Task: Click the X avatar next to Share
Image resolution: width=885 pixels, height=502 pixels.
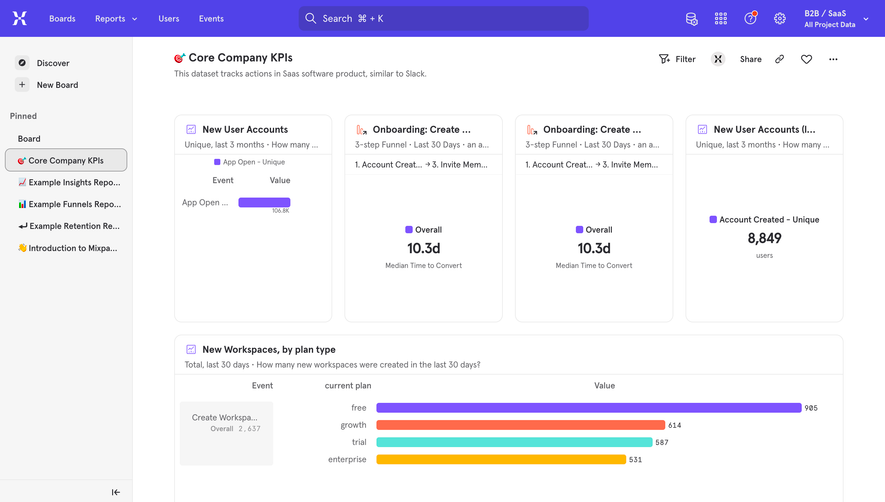Action: (x=718, y=59)
